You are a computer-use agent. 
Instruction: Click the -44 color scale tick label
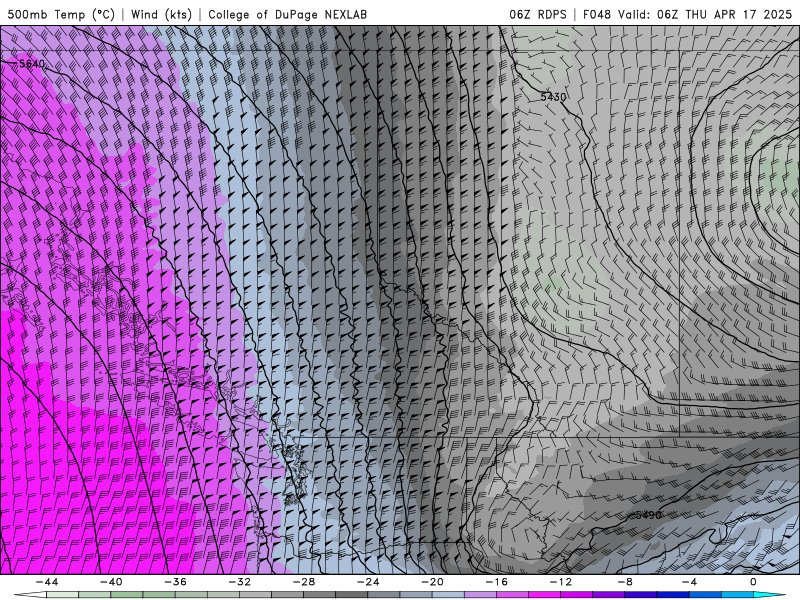tap(47, 582)
